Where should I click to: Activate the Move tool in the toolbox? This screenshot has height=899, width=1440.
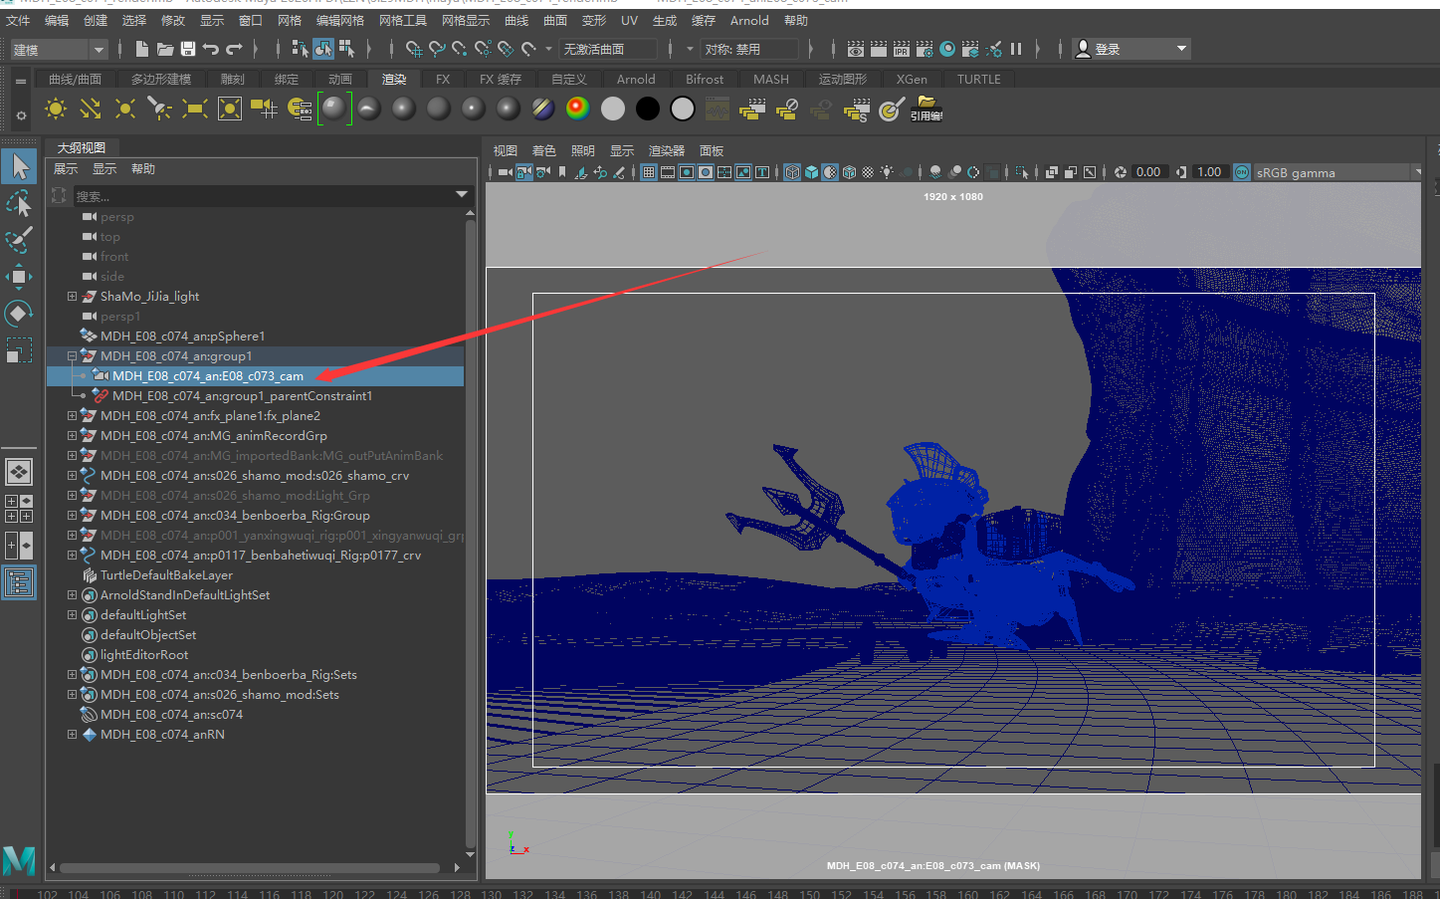pos(19,277)
